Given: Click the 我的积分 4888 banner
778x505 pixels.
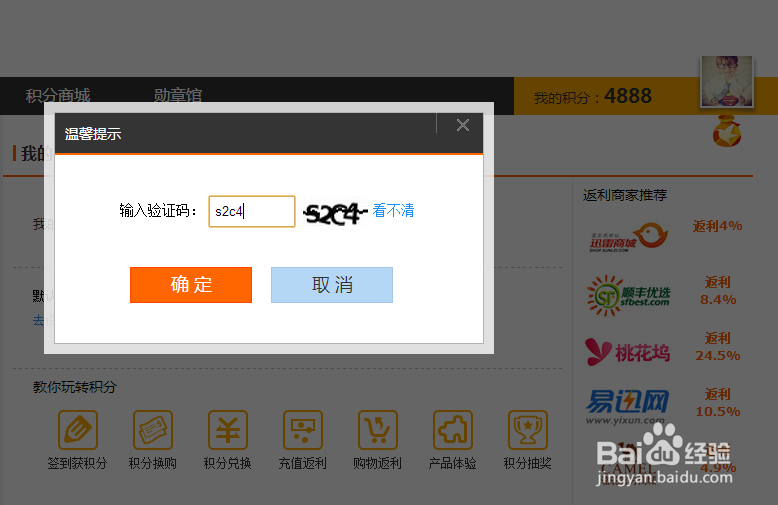Looking at the screenshot, I should coord(593,96).
